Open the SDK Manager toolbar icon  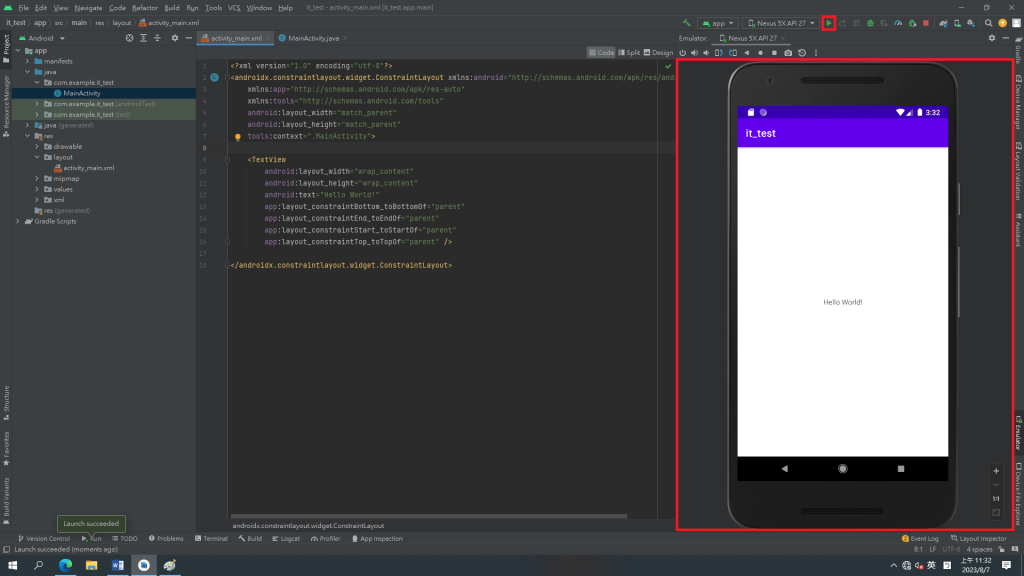(x=970, y=23)
